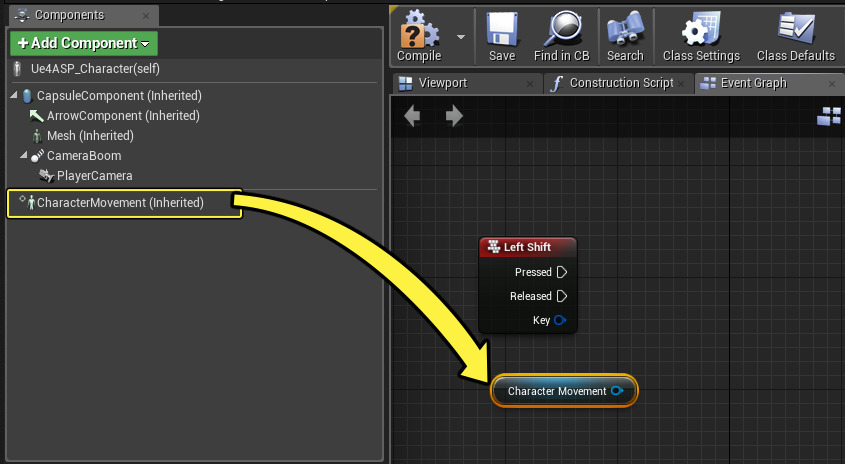Click the Event Graph tab icon
Image resolution: width=845 pixels, height=464 pixels.
point(708,83)
